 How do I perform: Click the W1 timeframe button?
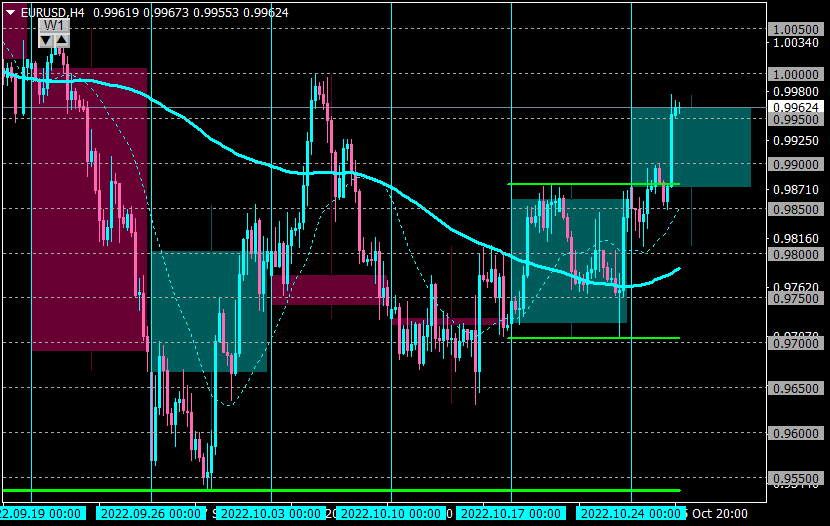[x=54, y=25]
